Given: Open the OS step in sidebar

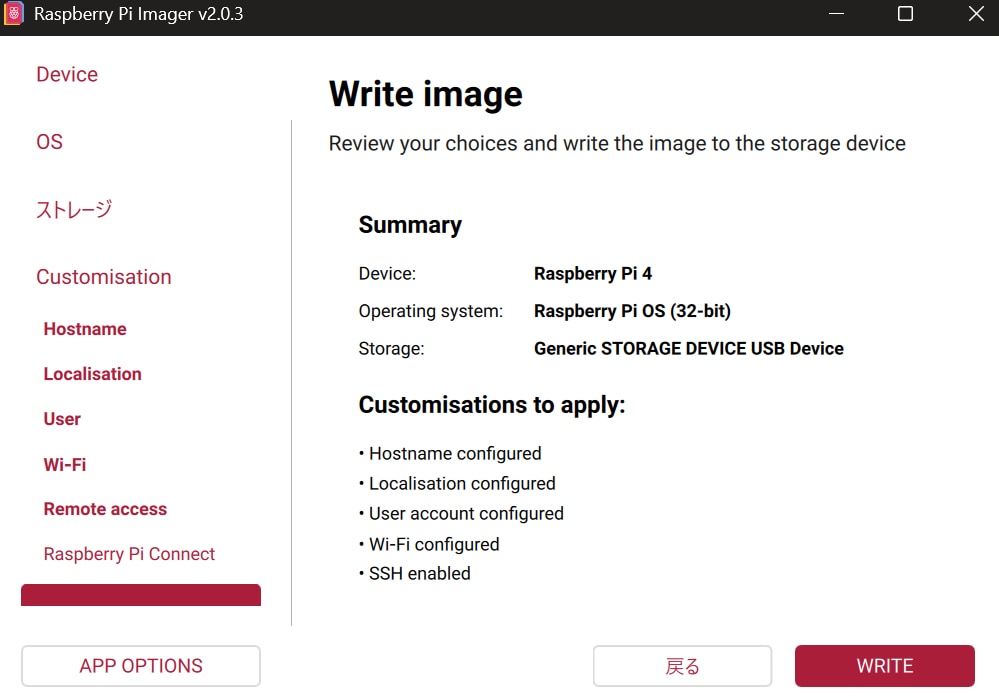Looking at the screenshot, I should click(x=49, y=142).
